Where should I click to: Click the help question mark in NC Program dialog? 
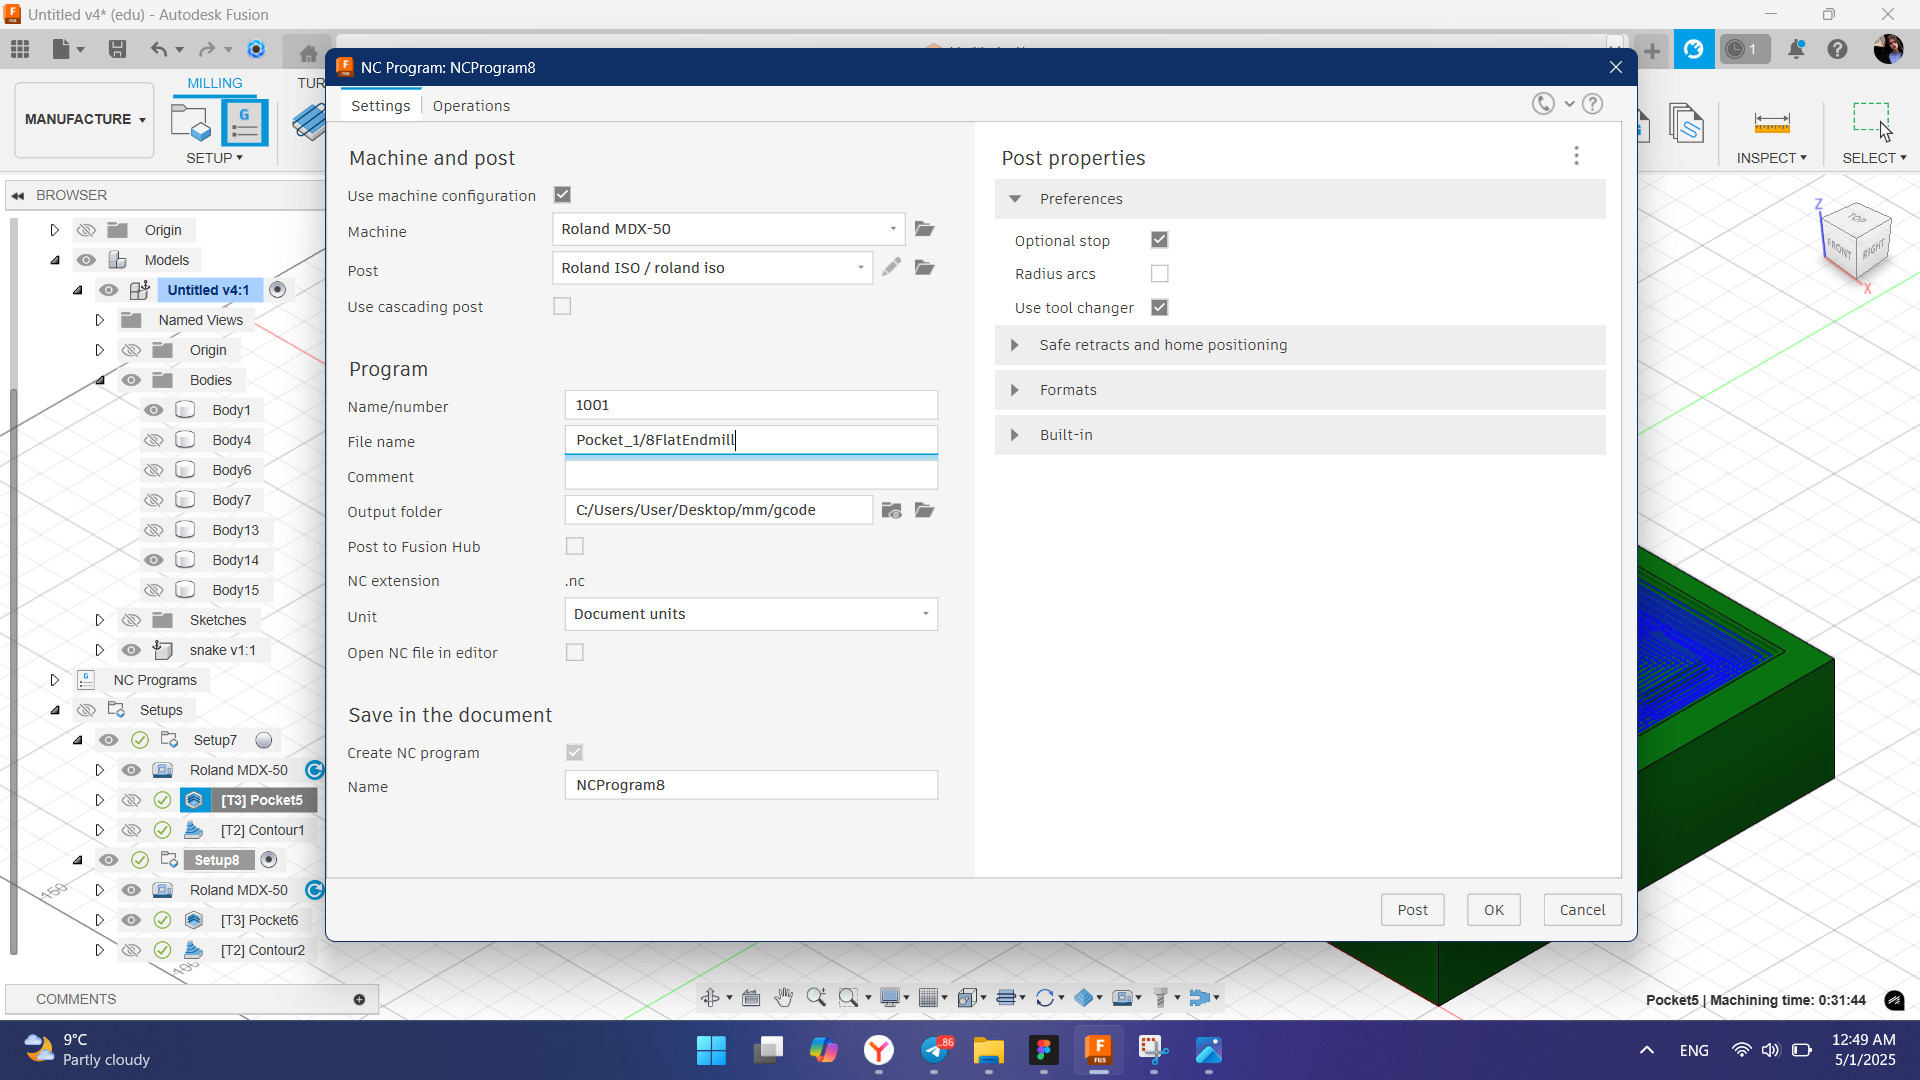coord(1593,104)
